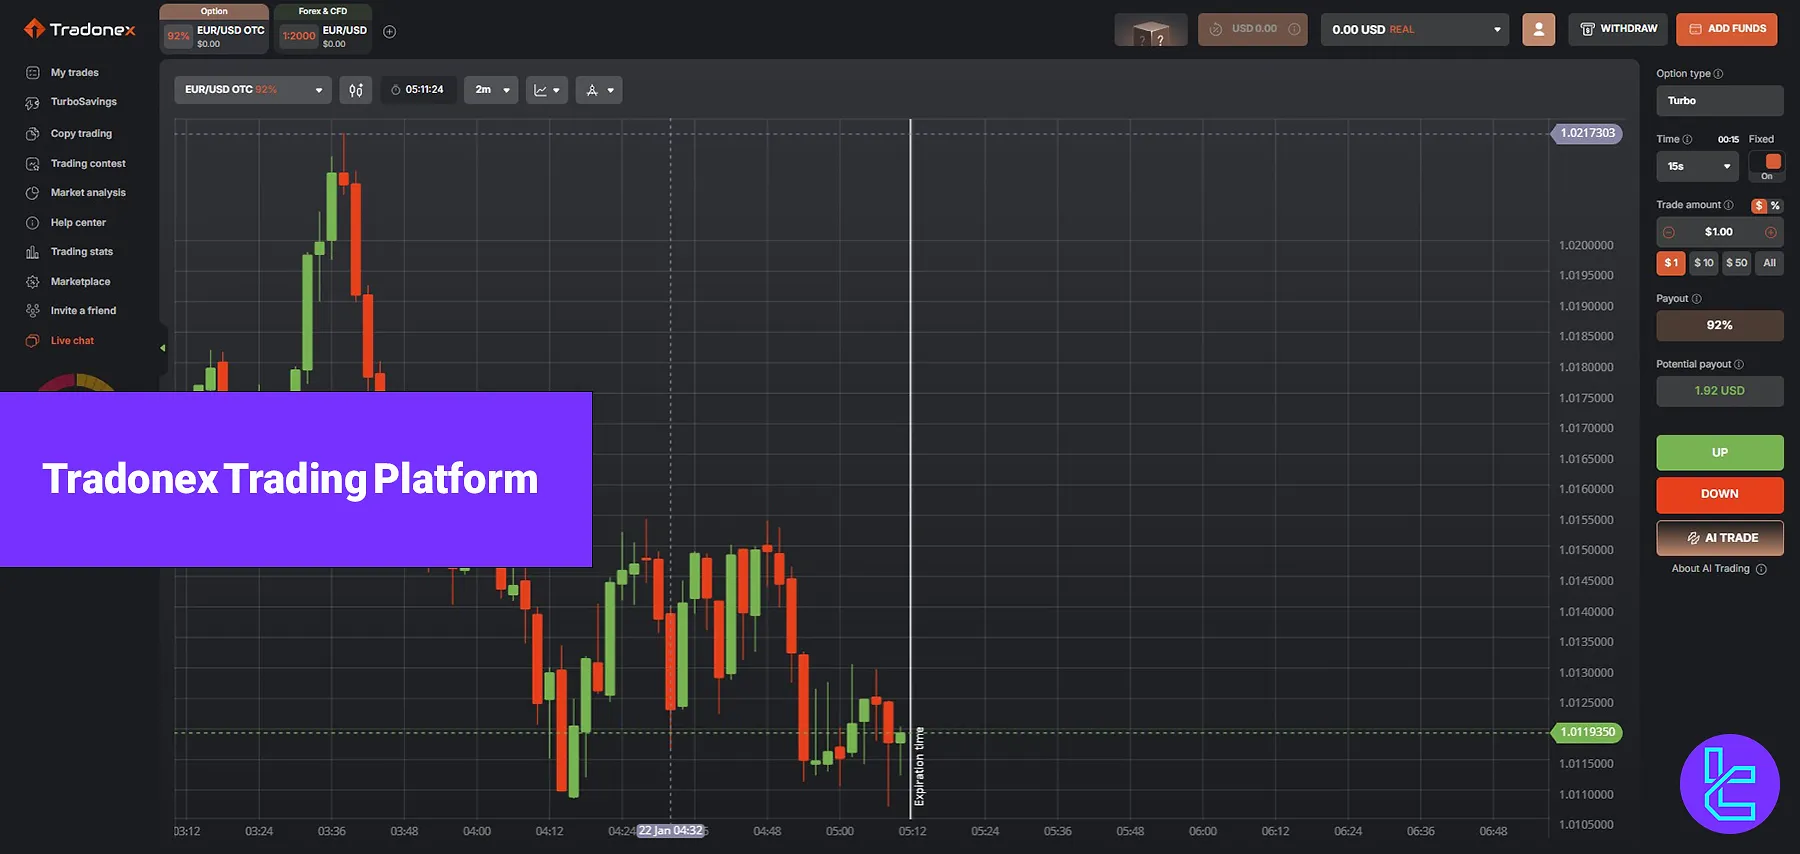The height and width of the screenshot is (854, 1800).
Task: Open the About AI Trading link
Action: pyautogui.click(x=1711, y=569)
